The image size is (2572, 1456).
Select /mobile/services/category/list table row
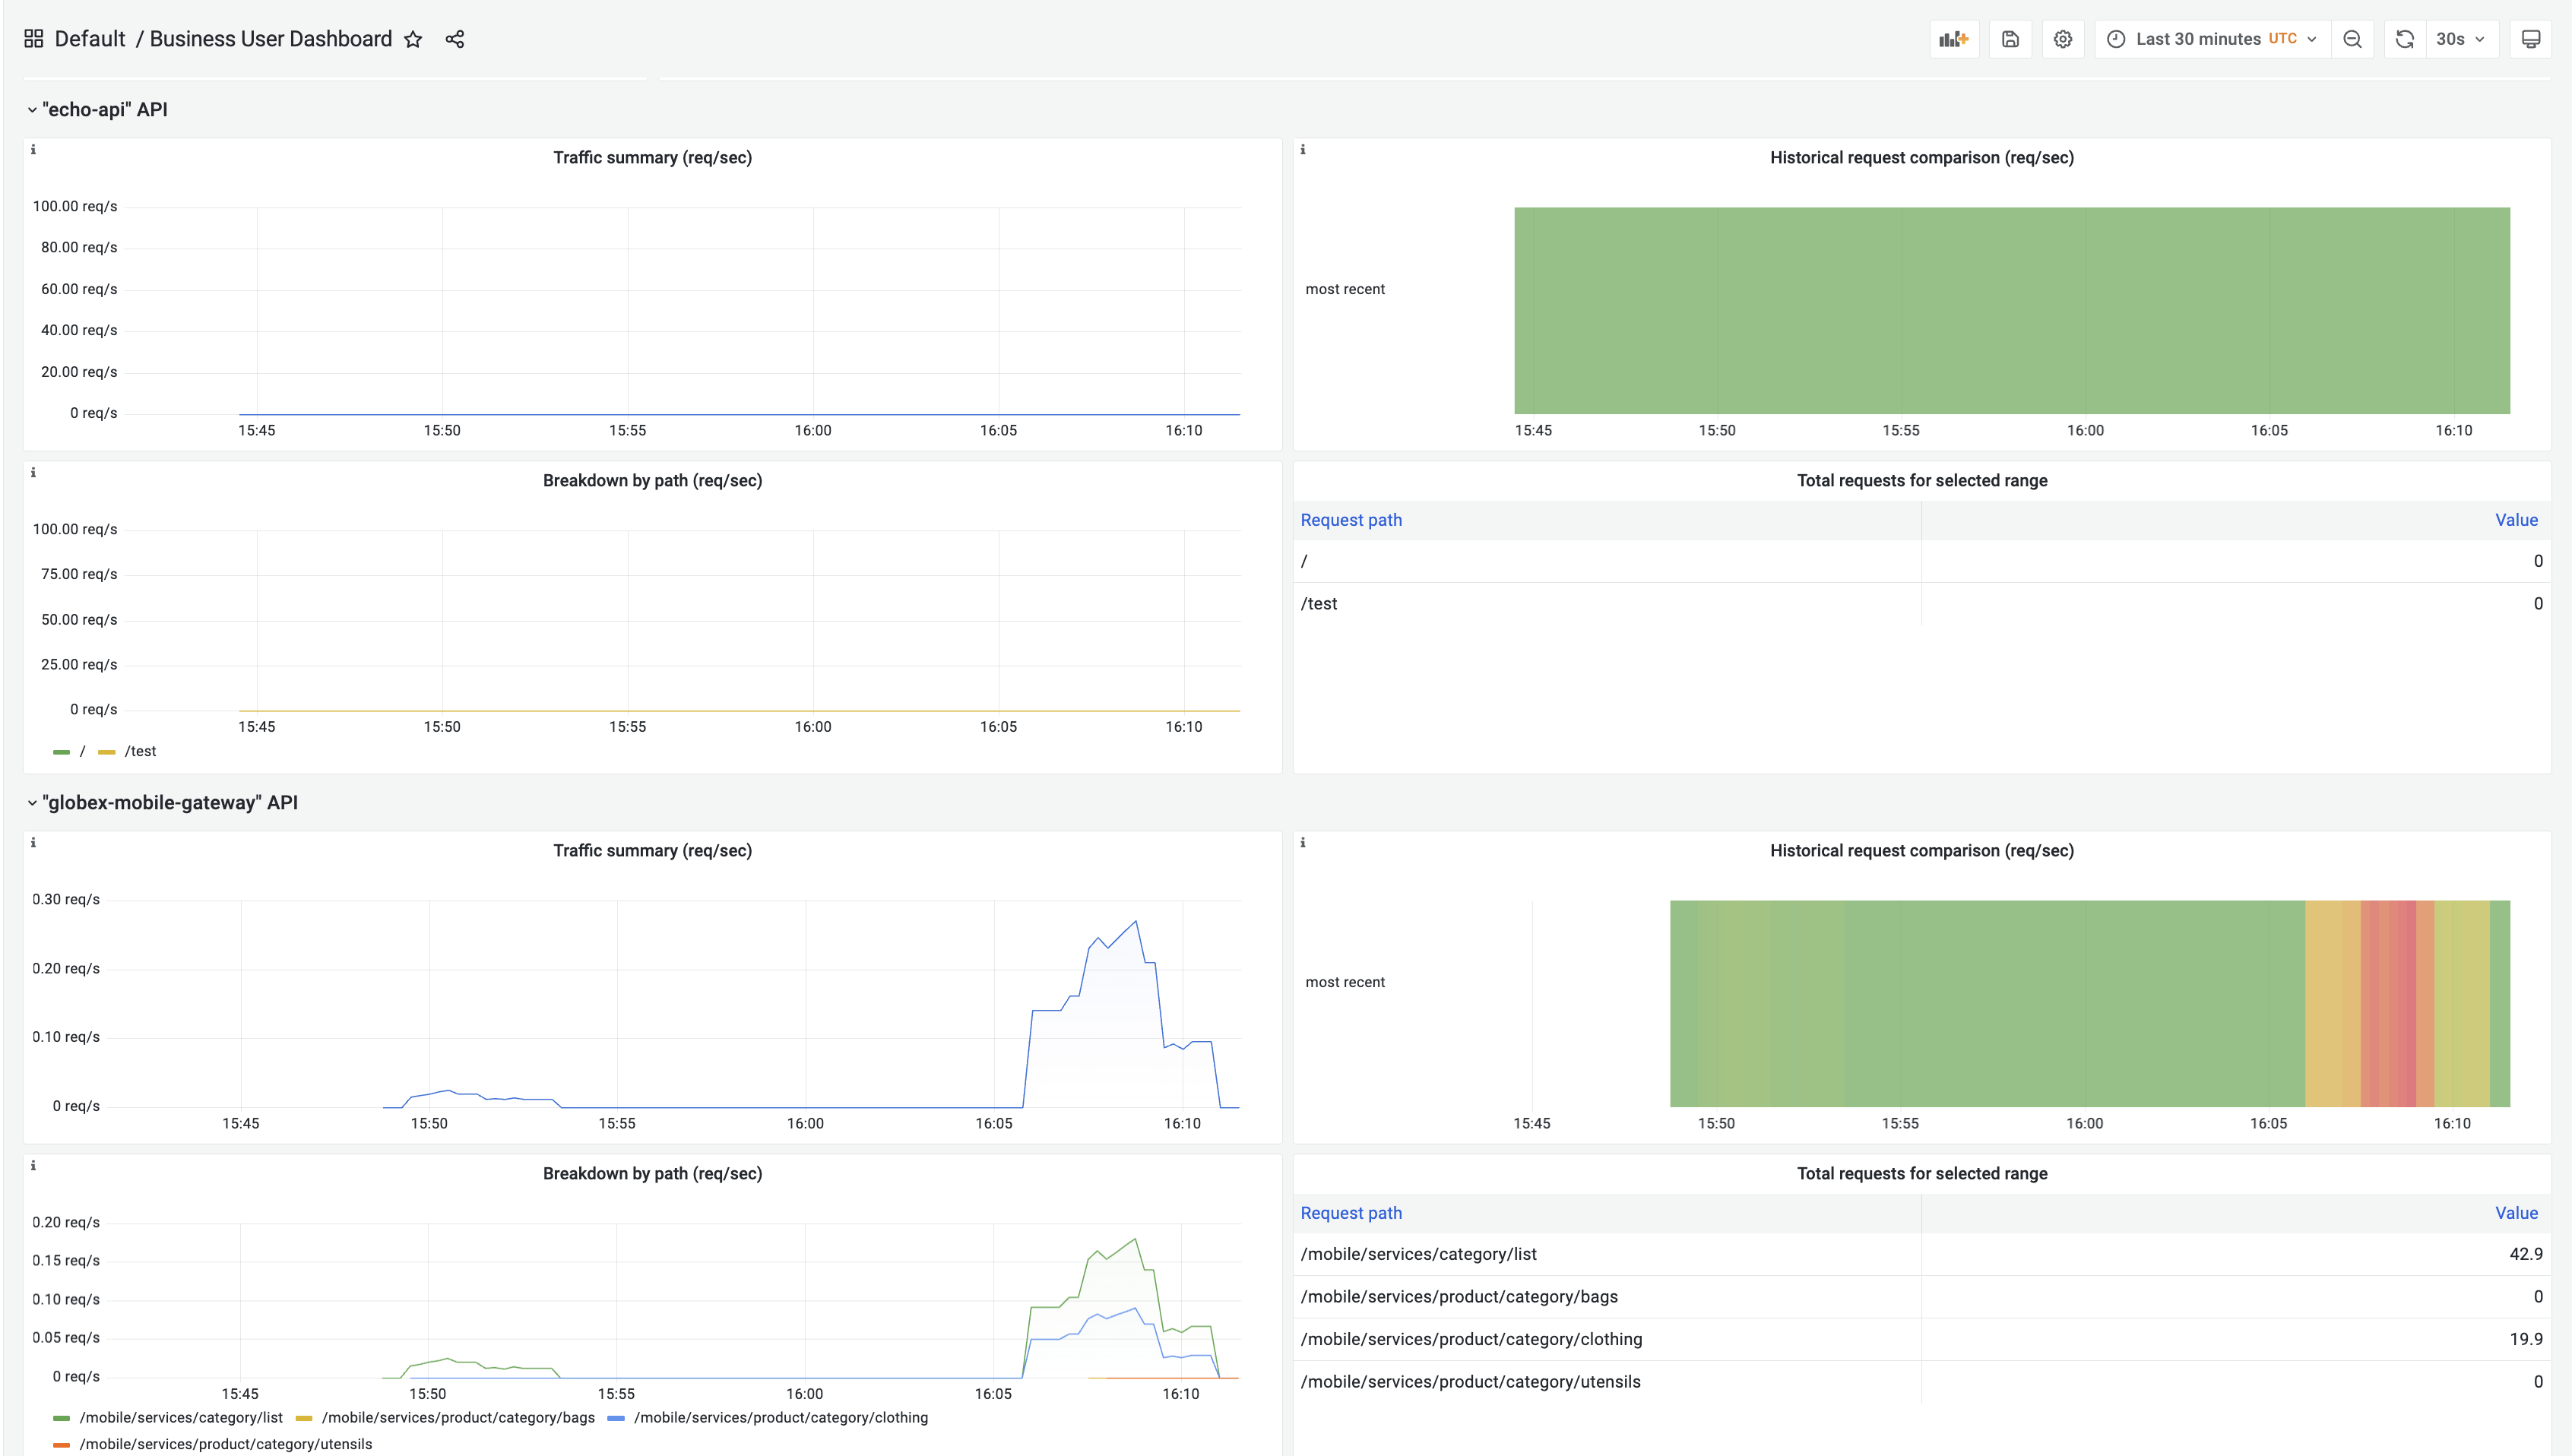1921,1254
